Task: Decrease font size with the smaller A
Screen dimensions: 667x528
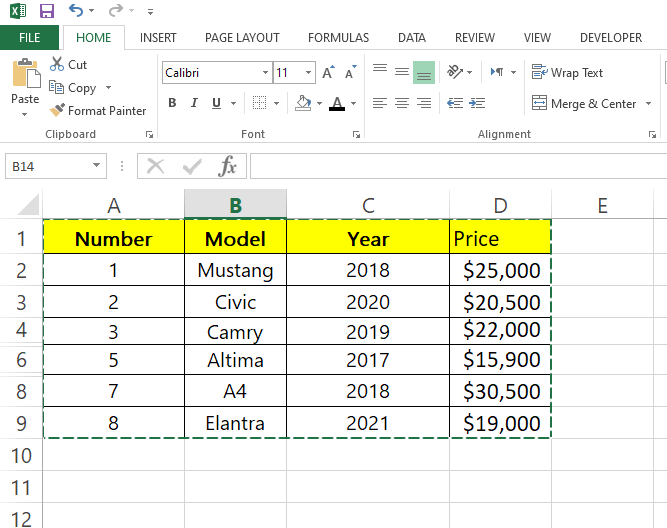Action: point(351,72)
